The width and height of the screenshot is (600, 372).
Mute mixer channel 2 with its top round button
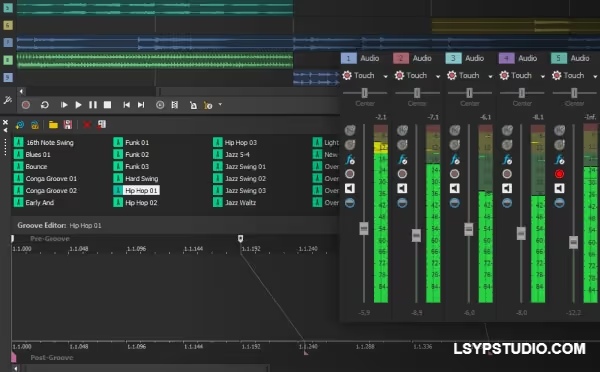pyautogui.click(x=402, y=130)
